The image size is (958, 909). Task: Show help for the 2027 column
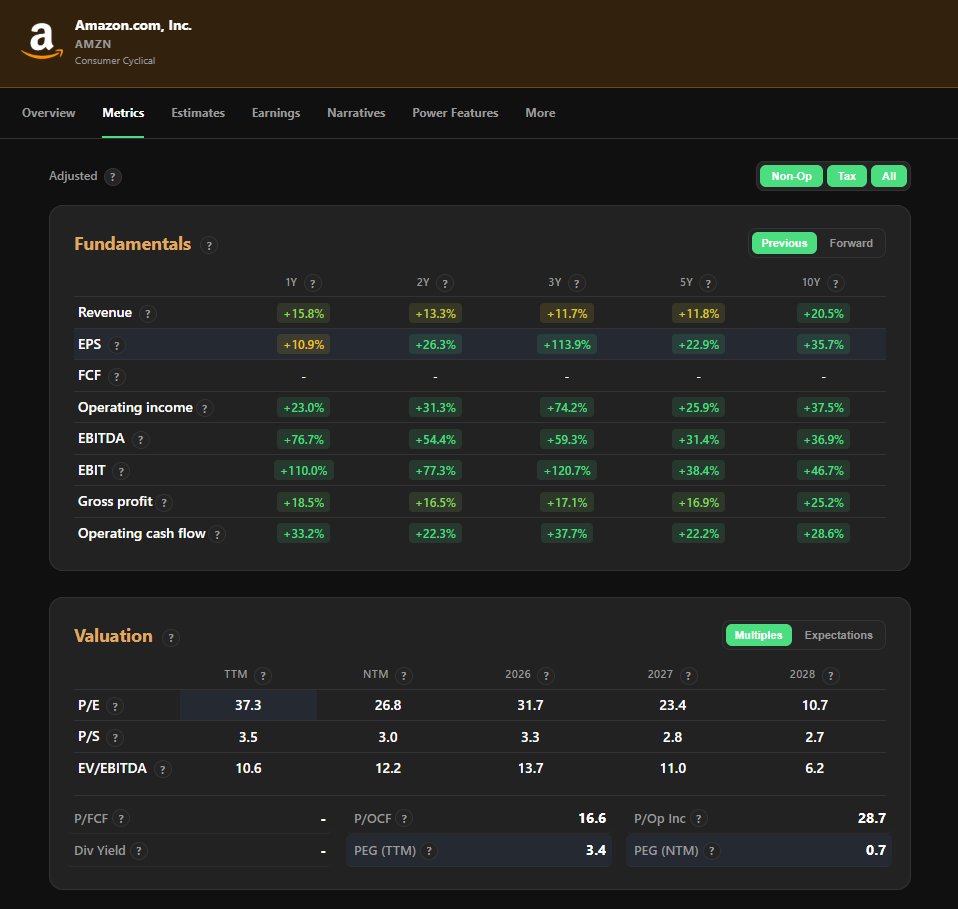point(689,676)
